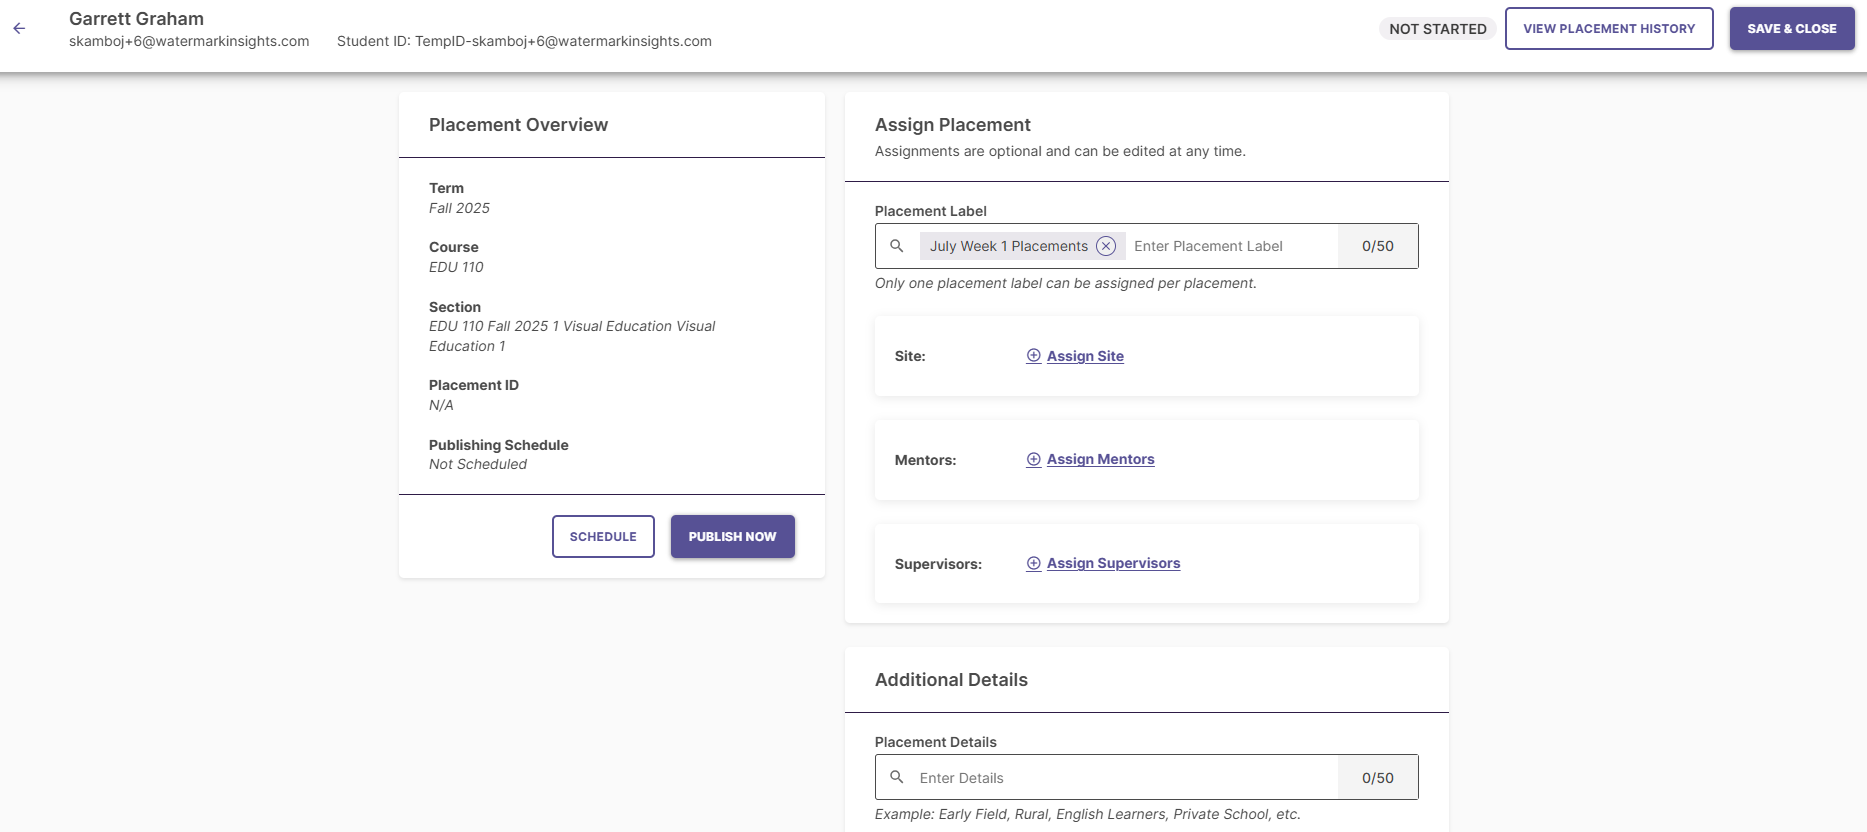Select the July Week 1 Placements chip text
The width and height of the screenshot is (1867, 832).
pyautogui.click(x=1009, y=246)
